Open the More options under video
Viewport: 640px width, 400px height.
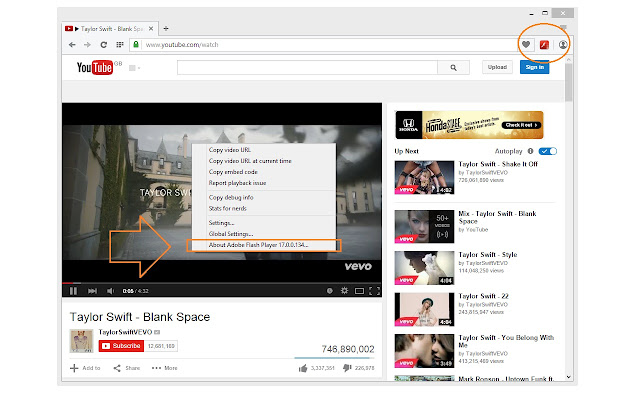click(164, 368)
